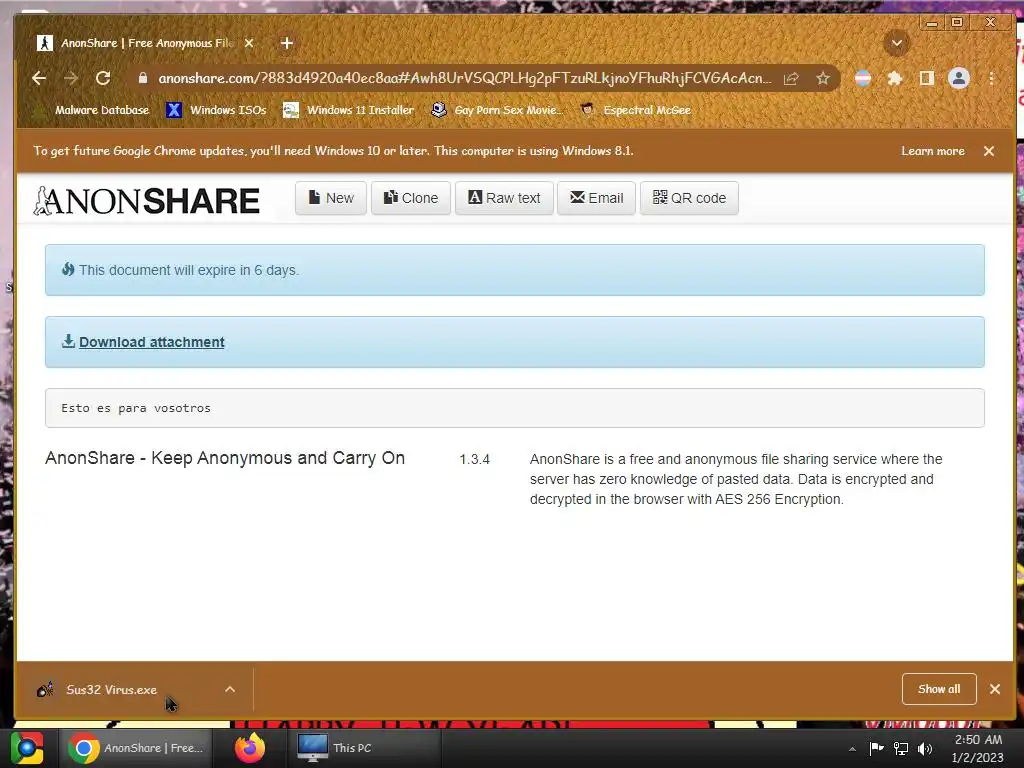Select the AnonShare browser tab
Viewport: 1024px width, 768px height.
pyautogui.click(x=144, y=43)
